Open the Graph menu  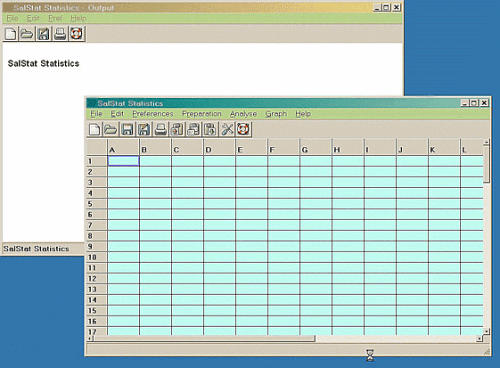(276, 114)
